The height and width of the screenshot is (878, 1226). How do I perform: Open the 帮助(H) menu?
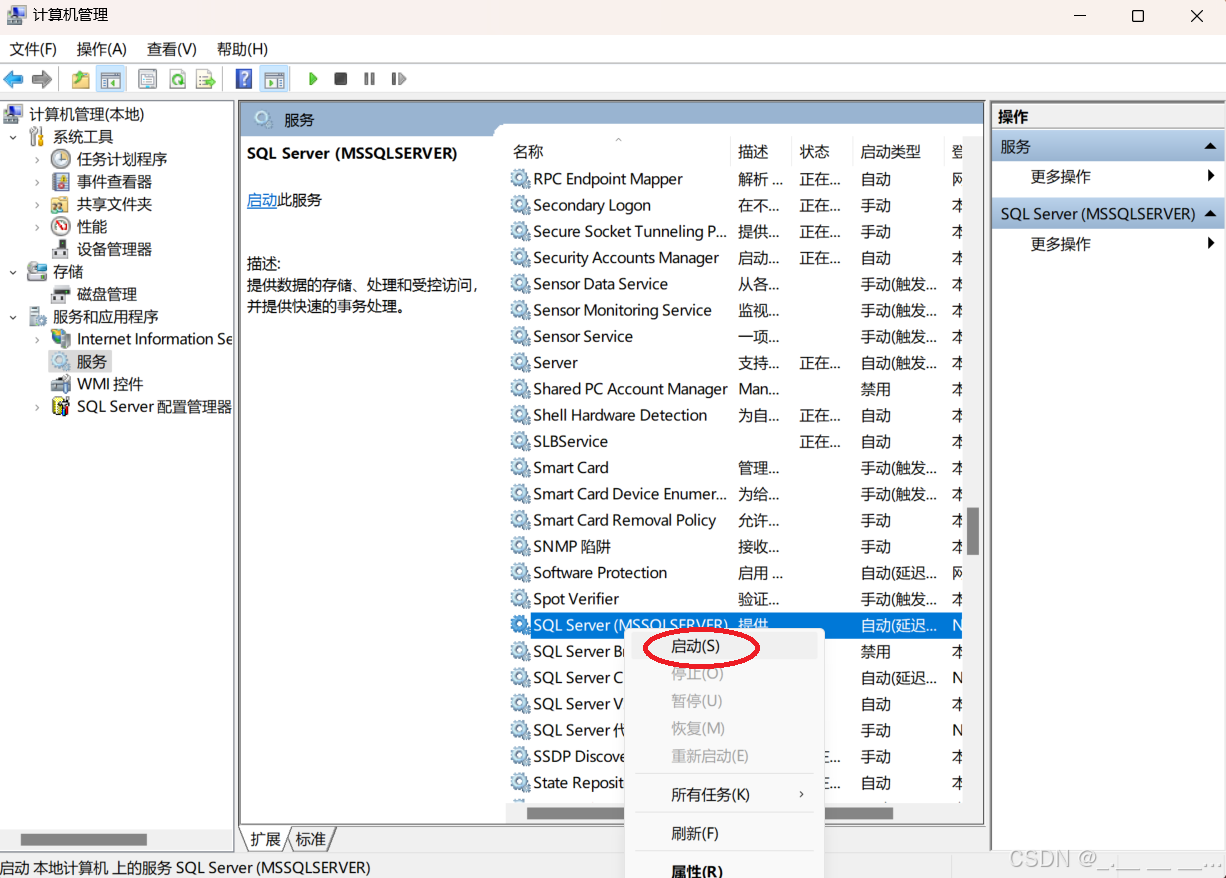click(x=242, y=49)
